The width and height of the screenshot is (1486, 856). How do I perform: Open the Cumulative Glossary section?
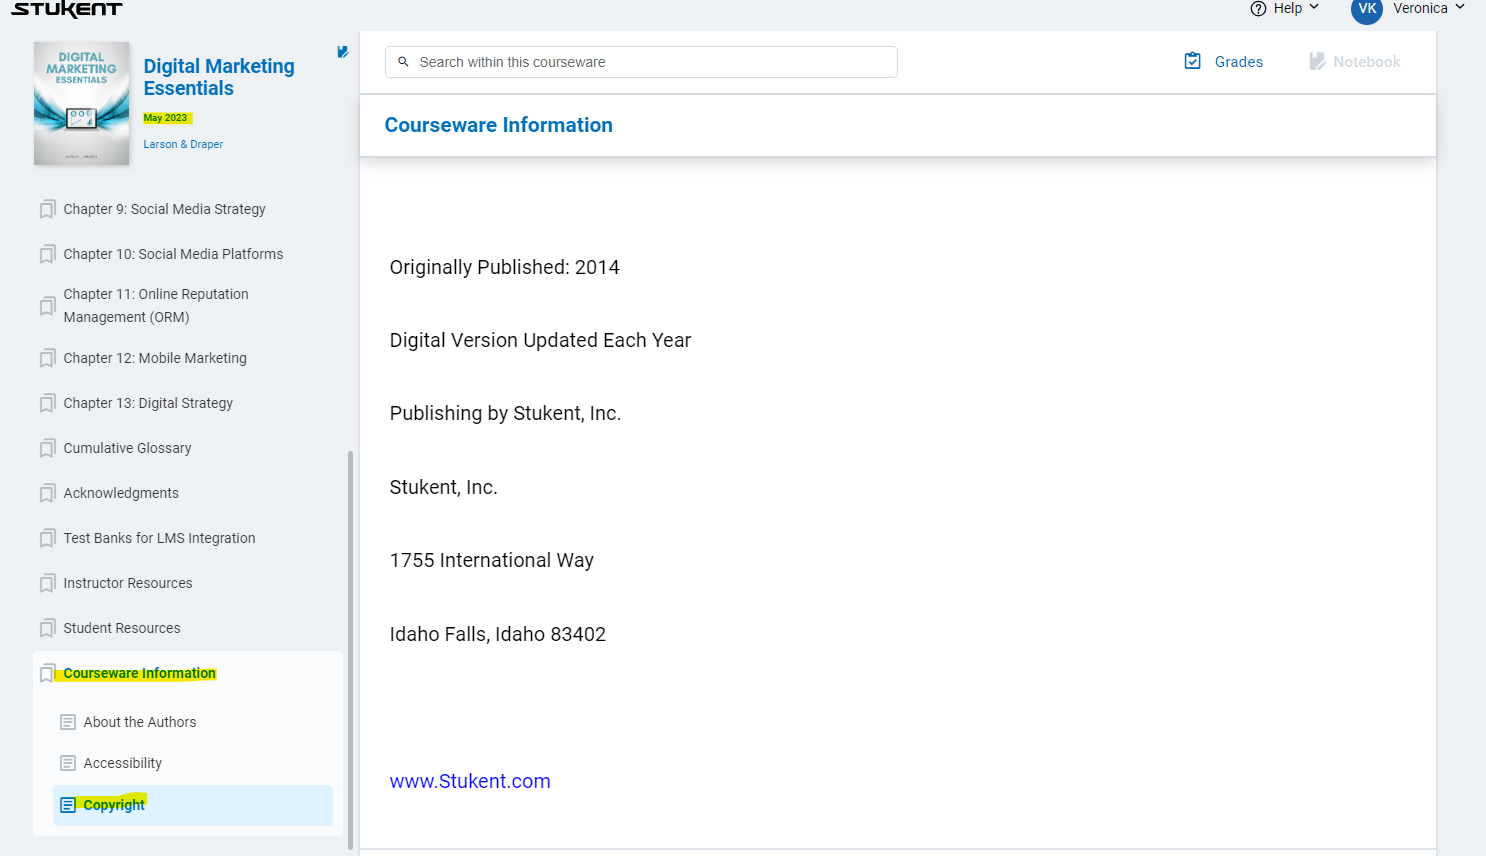[x=128, y=448]
